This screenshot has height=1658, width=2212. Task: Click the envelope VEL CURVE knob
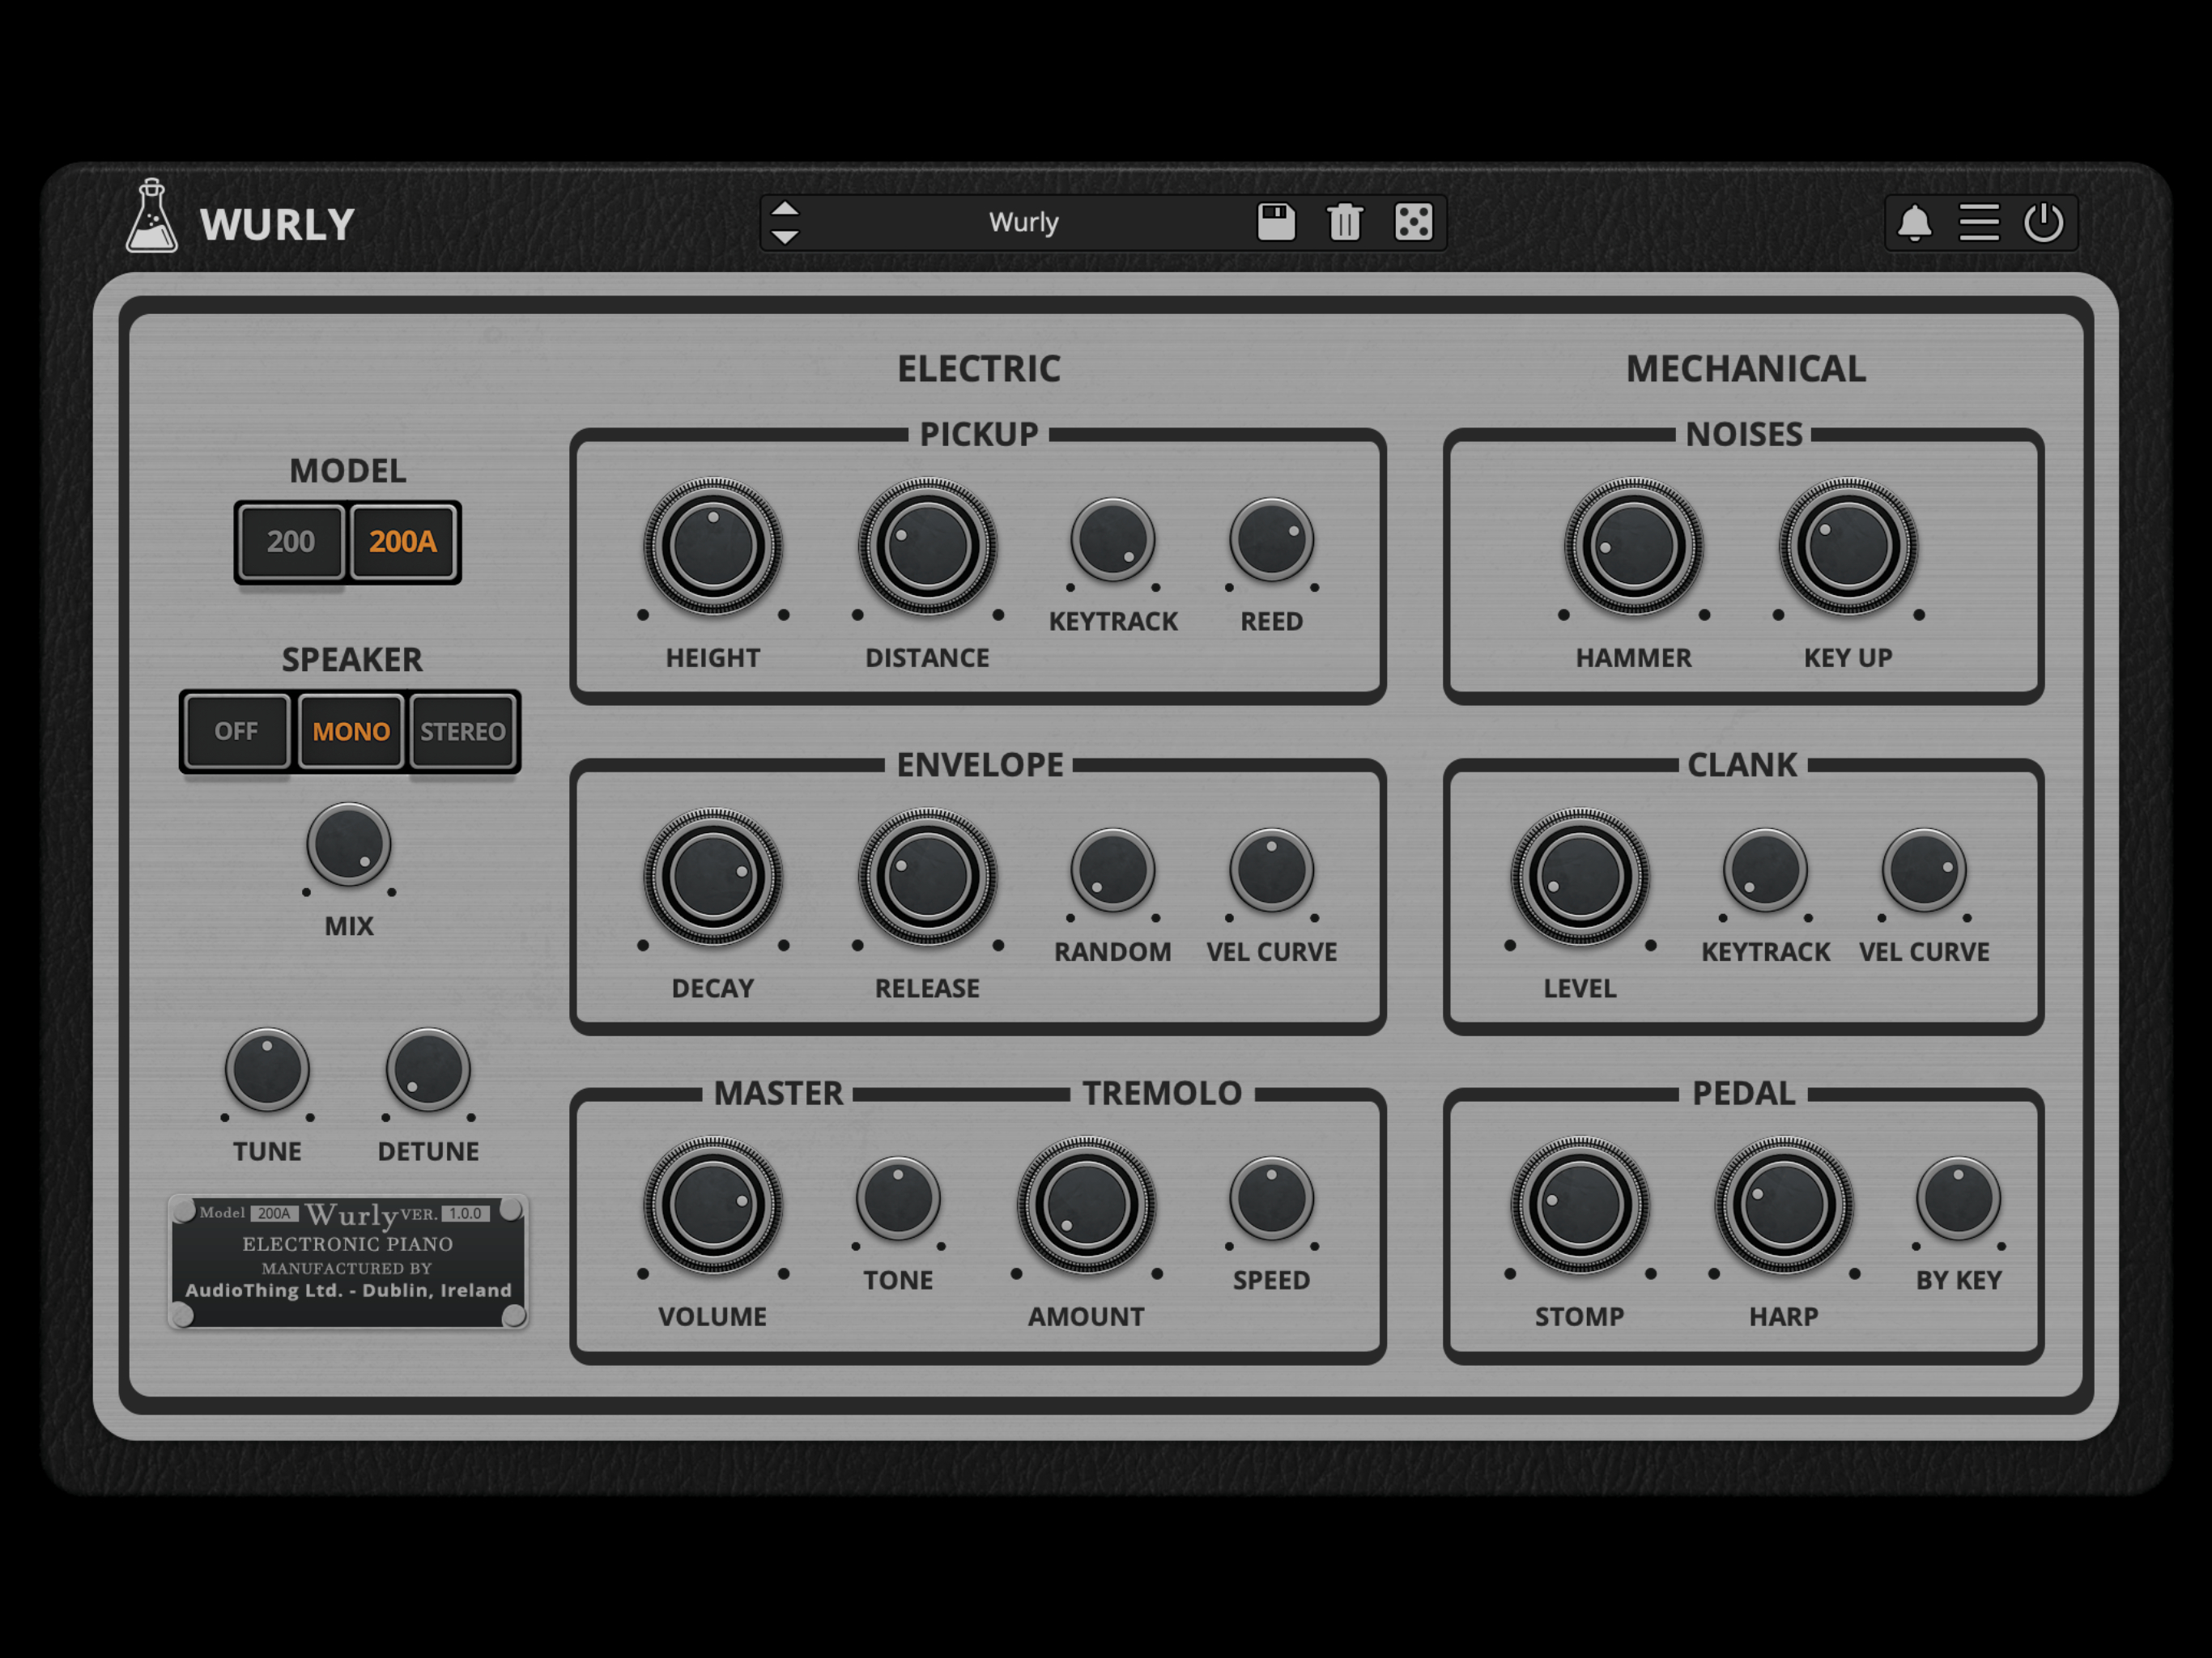pyautogui.click(x=1271, y=870)
